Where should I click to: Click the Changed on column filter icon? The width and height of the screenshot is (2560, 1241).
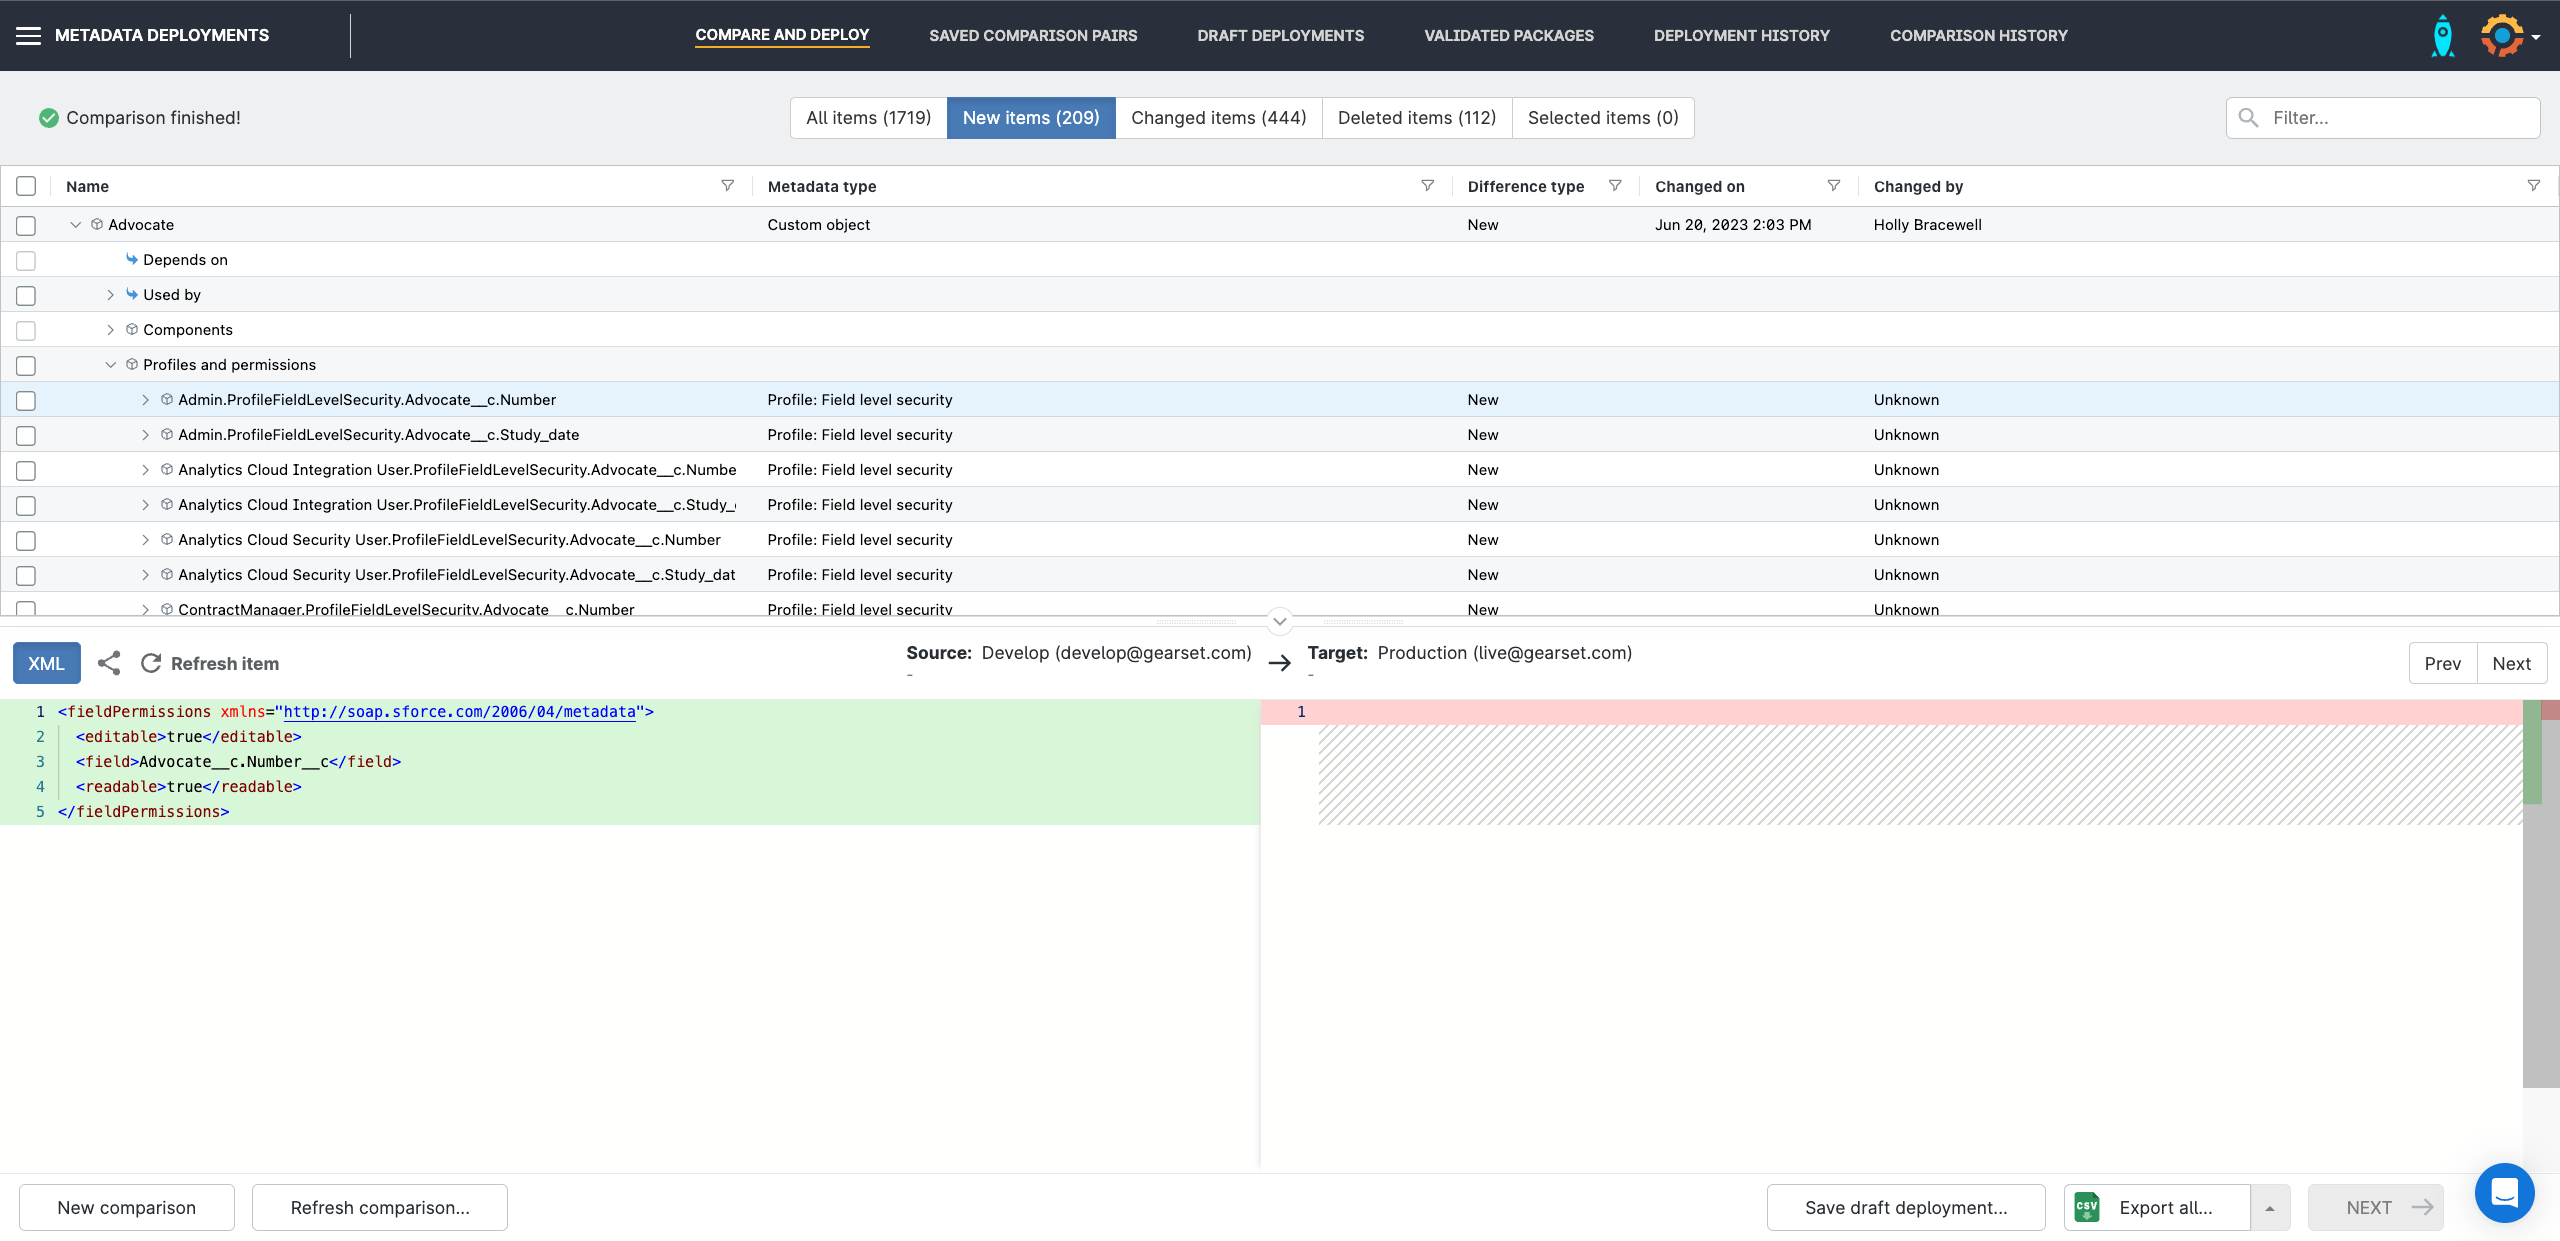click(x=1833, y=186)
